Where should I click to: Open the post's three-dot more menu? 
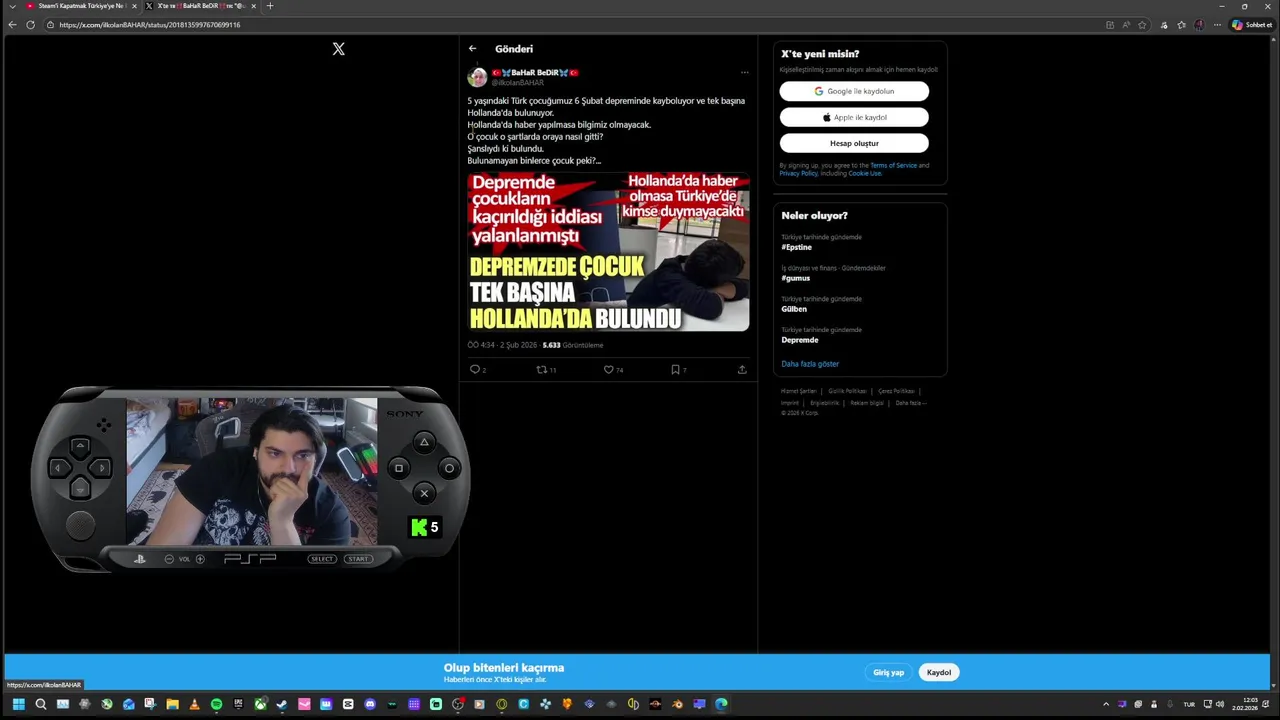point(744,72)
